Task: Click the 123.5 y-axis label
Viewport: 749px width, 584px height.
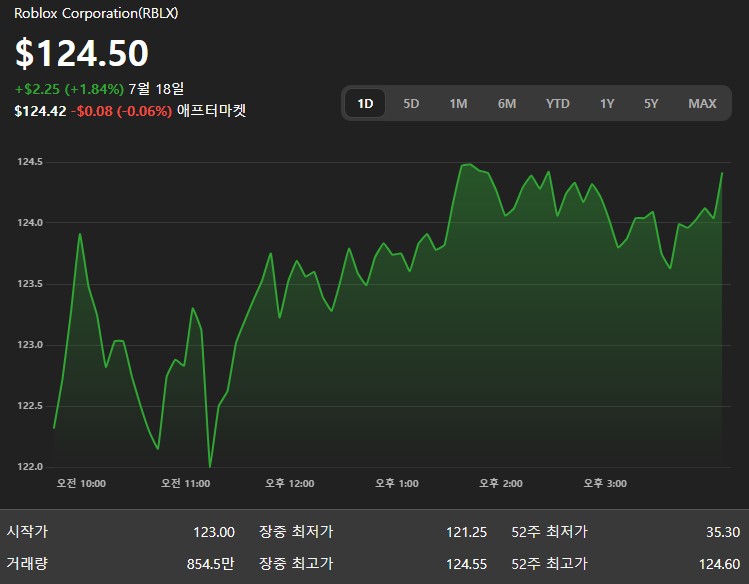Action: [30, 284]
